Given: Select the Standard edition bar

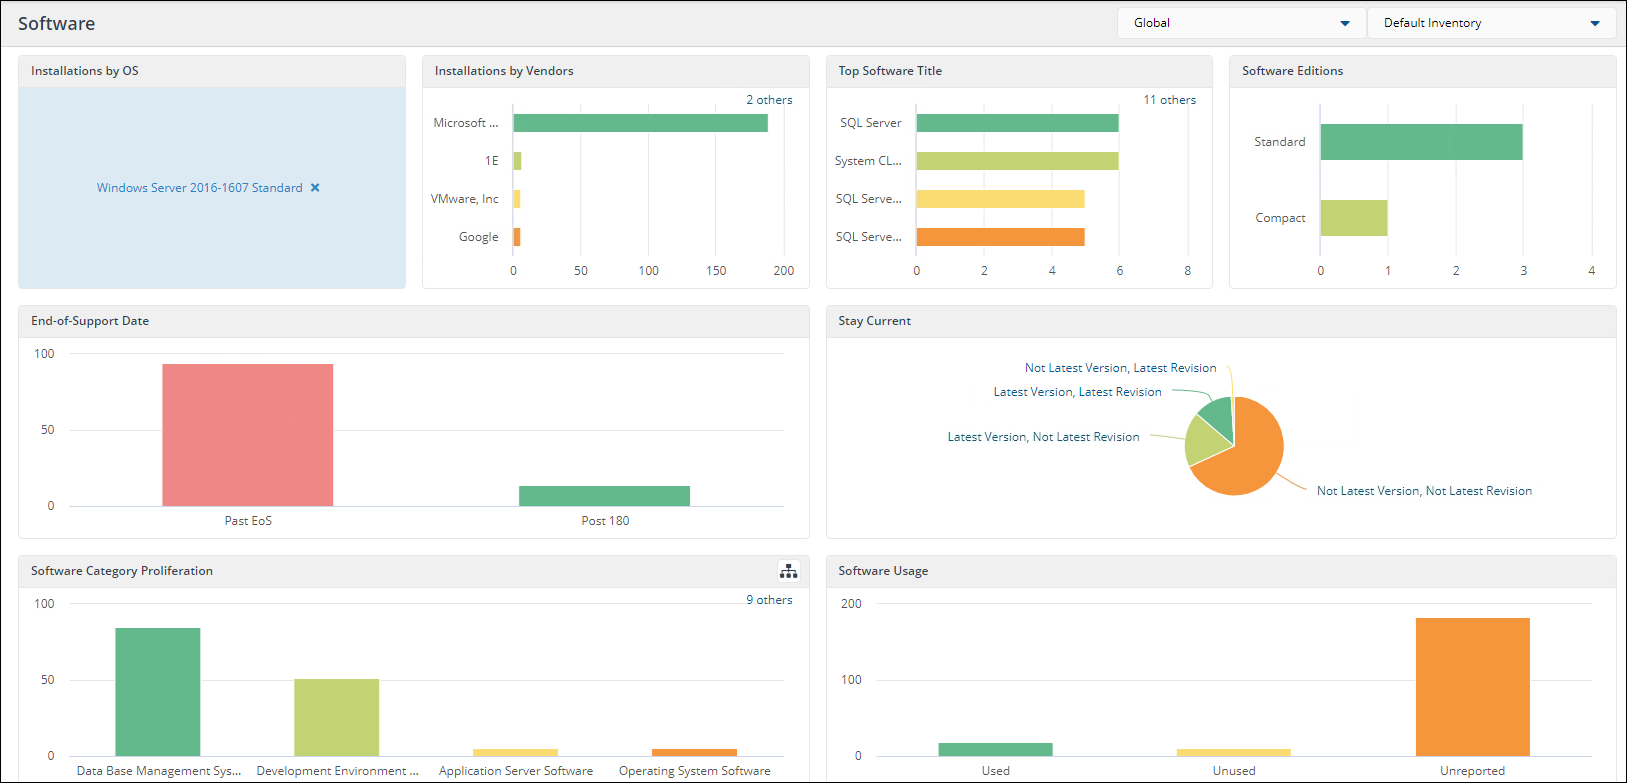Looking at the screenshot, I should click(x=1420, y=142).
